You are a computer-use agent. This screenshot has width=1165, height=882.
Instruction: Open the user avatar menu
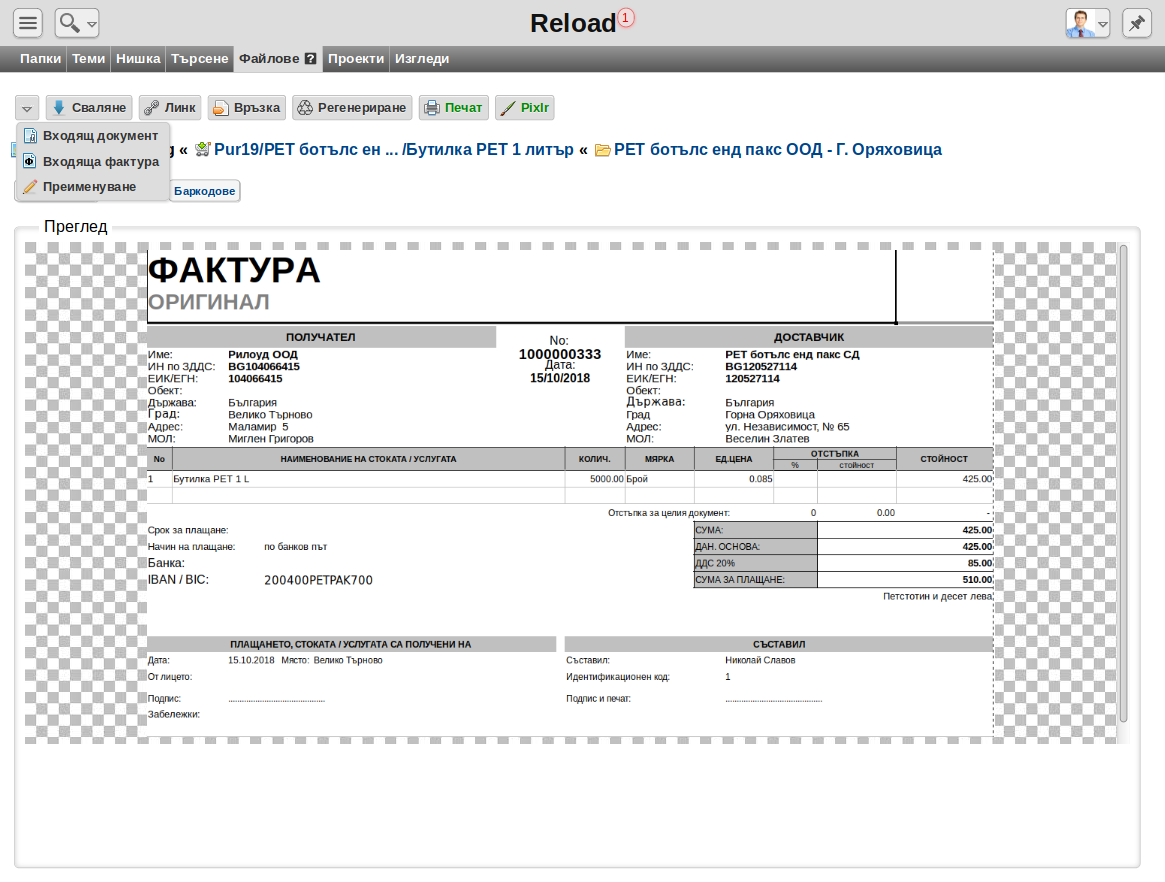(x=1087, y=23)
